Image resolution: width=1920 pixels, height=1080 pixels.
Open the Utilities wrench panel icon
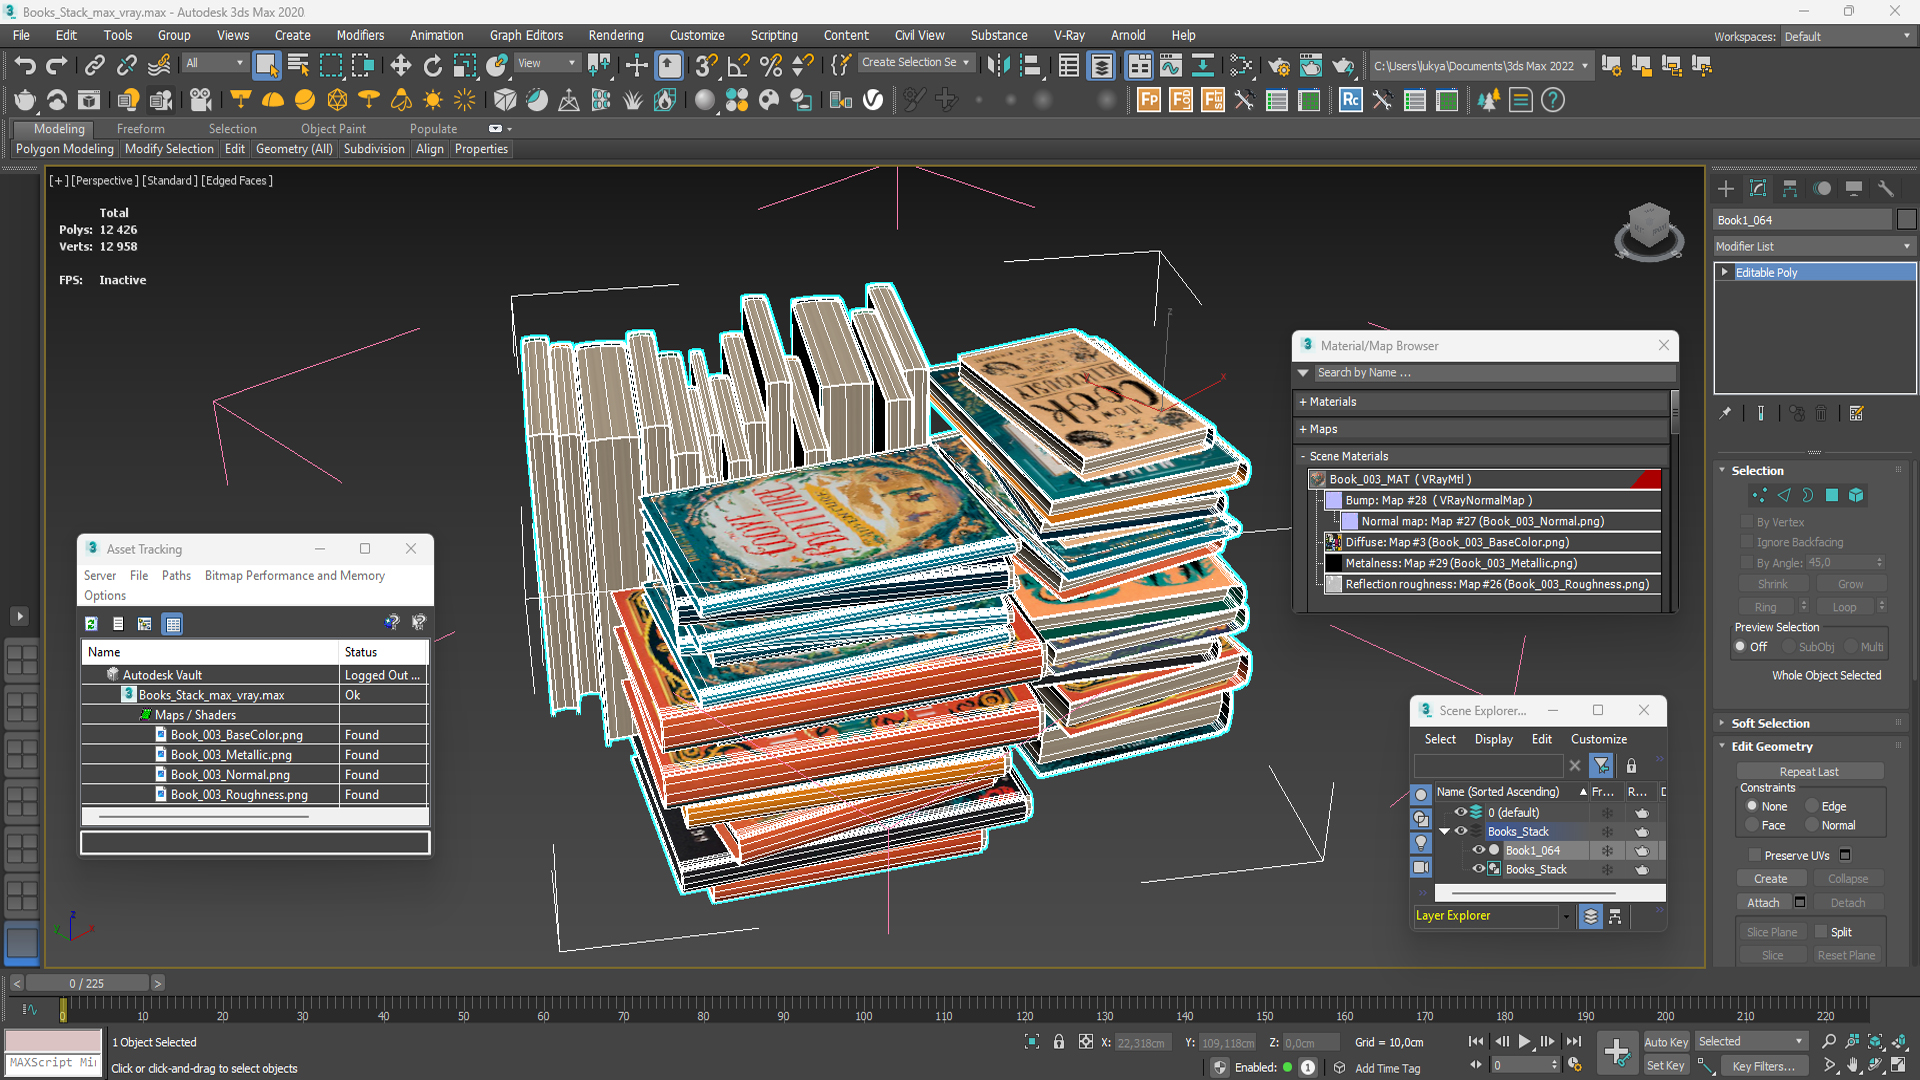pyautogui.click(x=1886, y=189)
